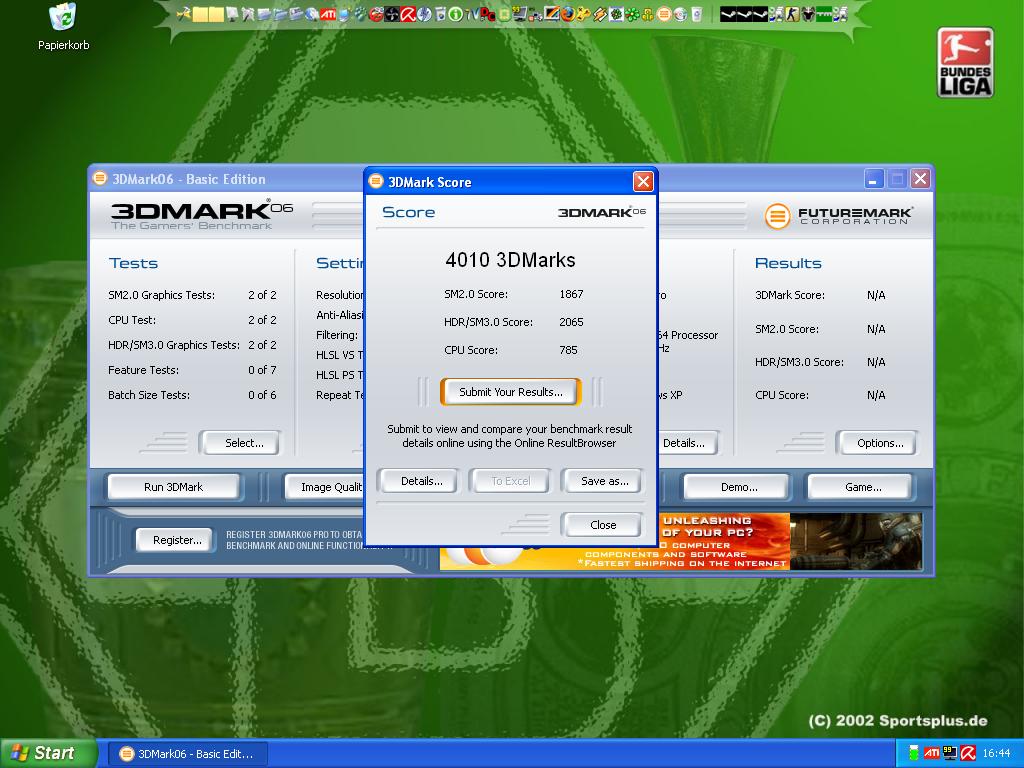
Task: Click Save as in Score dialog
Action: [605, 481]
